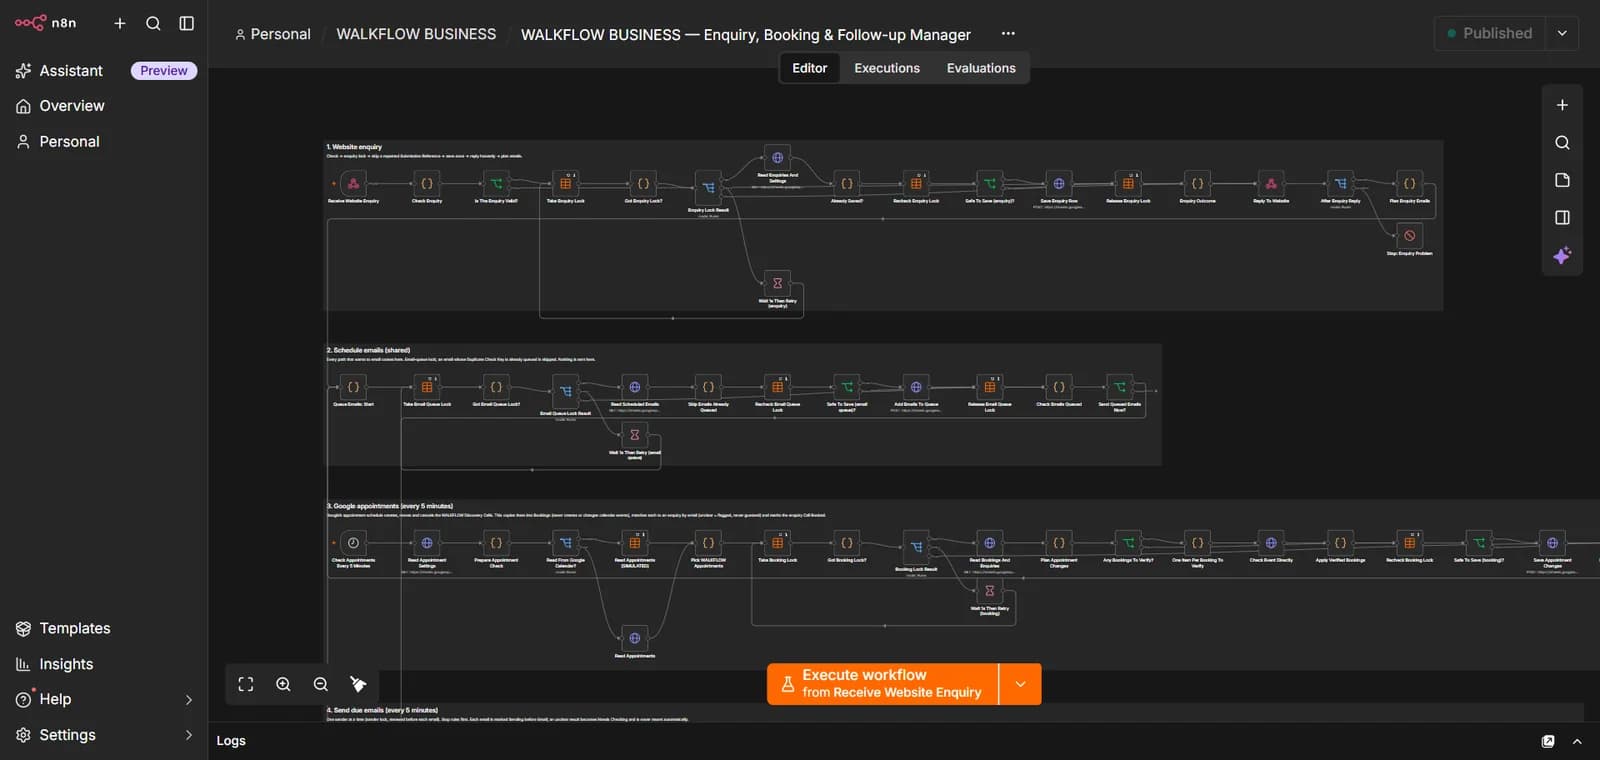Switch to the Executions tab
The image size is (1600, 760).
coord(887,68)
